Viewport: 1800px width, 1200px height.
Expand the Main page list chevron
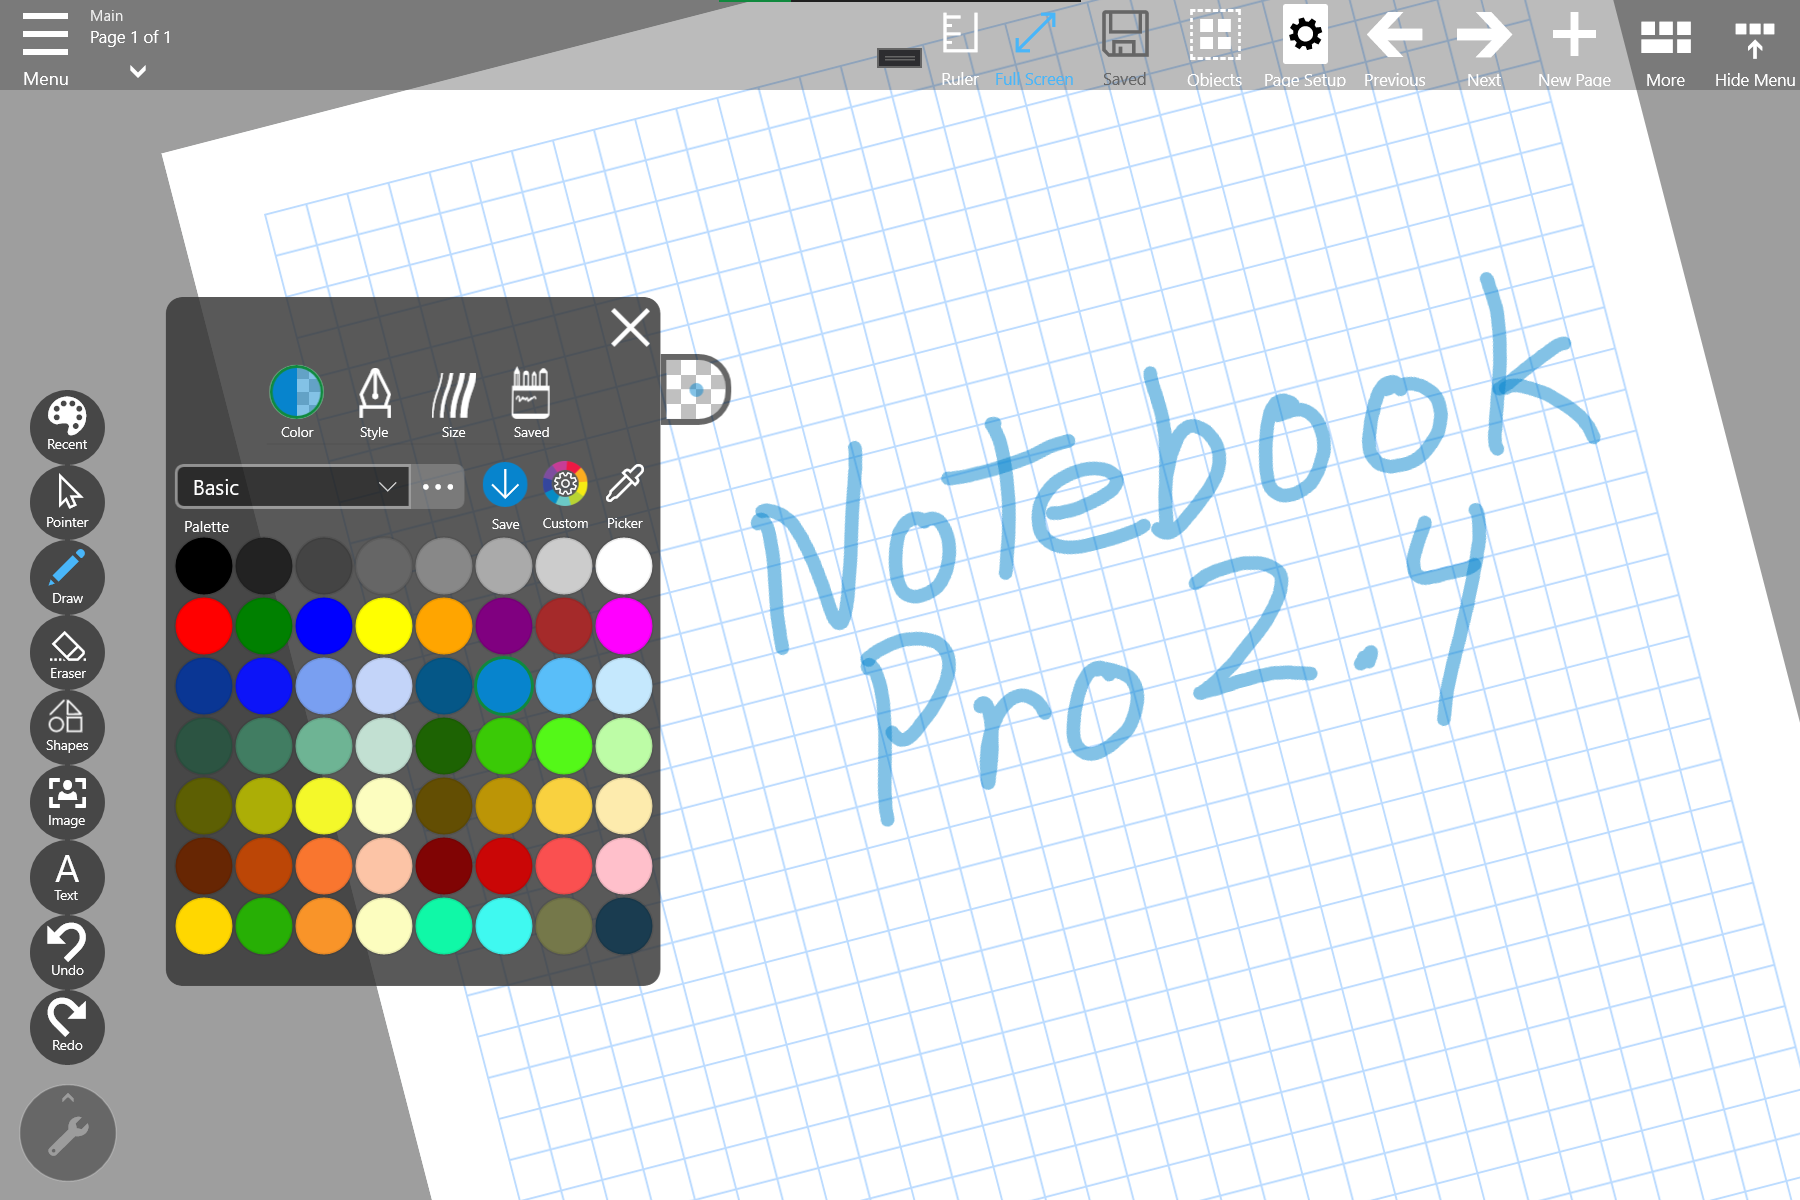pyautogui.click(x=138, y=71)
